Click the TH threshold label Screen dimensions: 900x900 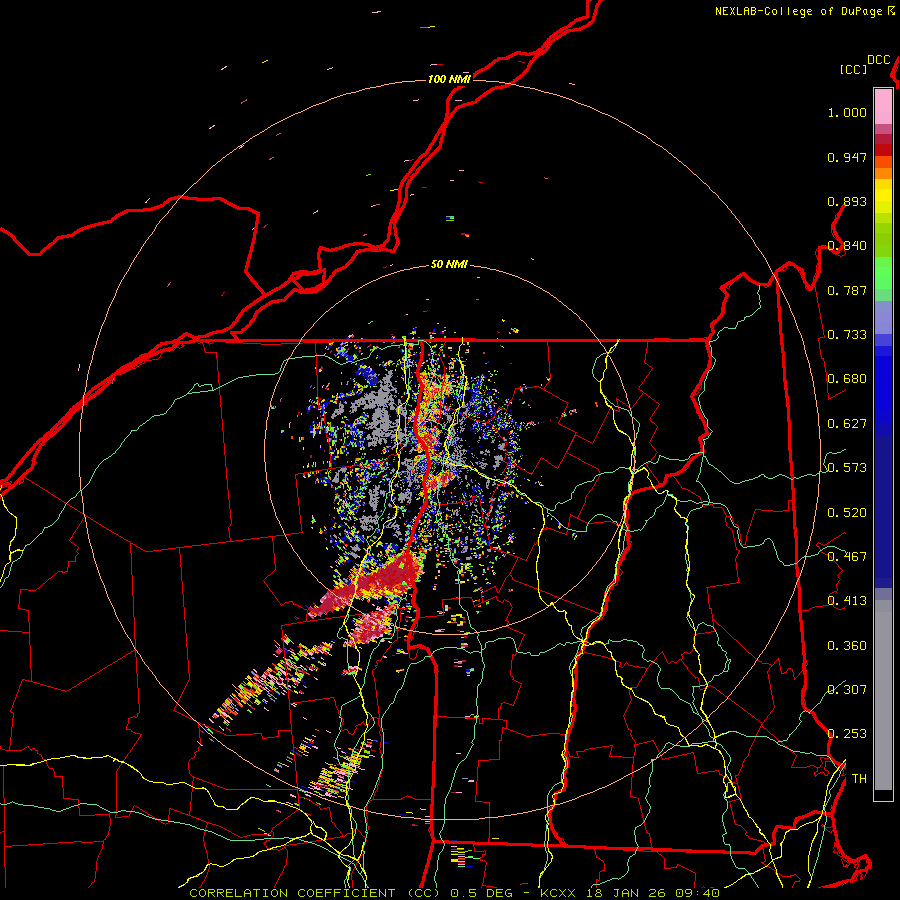tap(859, 779)
